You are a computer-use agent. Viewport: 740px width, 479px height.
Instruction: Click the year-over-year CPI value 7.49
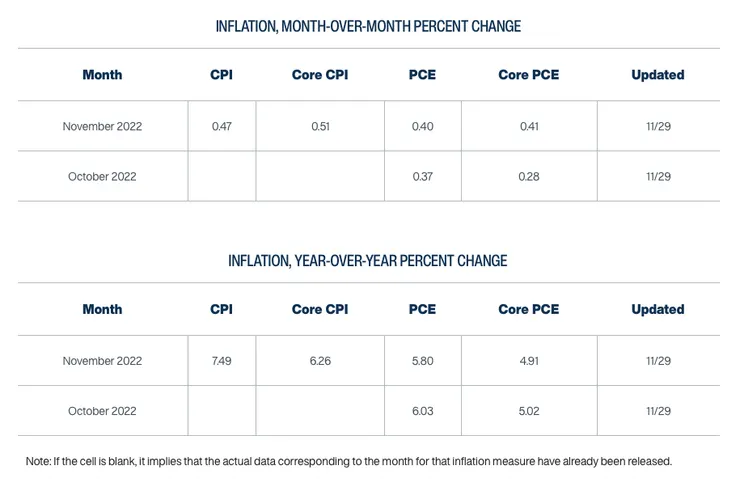(221, 361)
